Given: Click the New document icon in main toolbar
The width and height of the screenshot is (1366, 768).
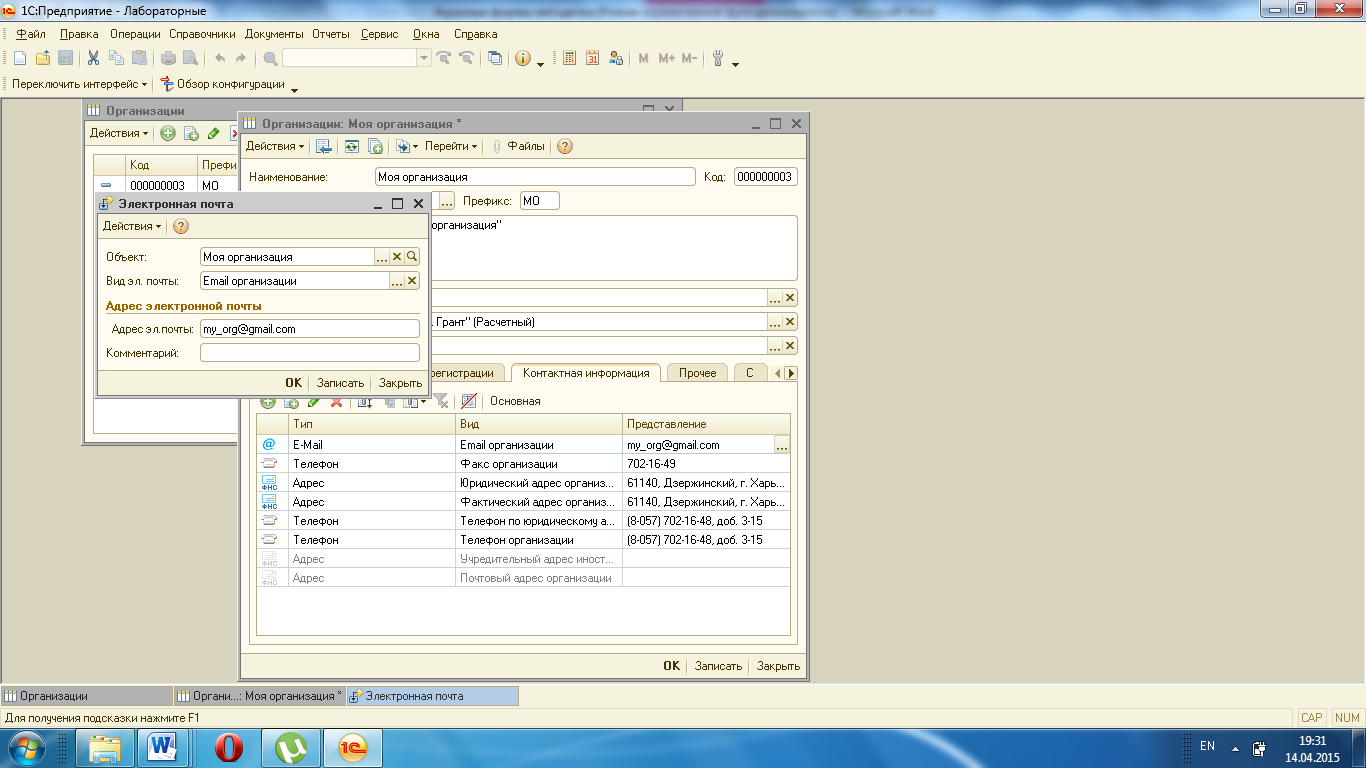Looking at the screenshot, I should pos(19,58).
